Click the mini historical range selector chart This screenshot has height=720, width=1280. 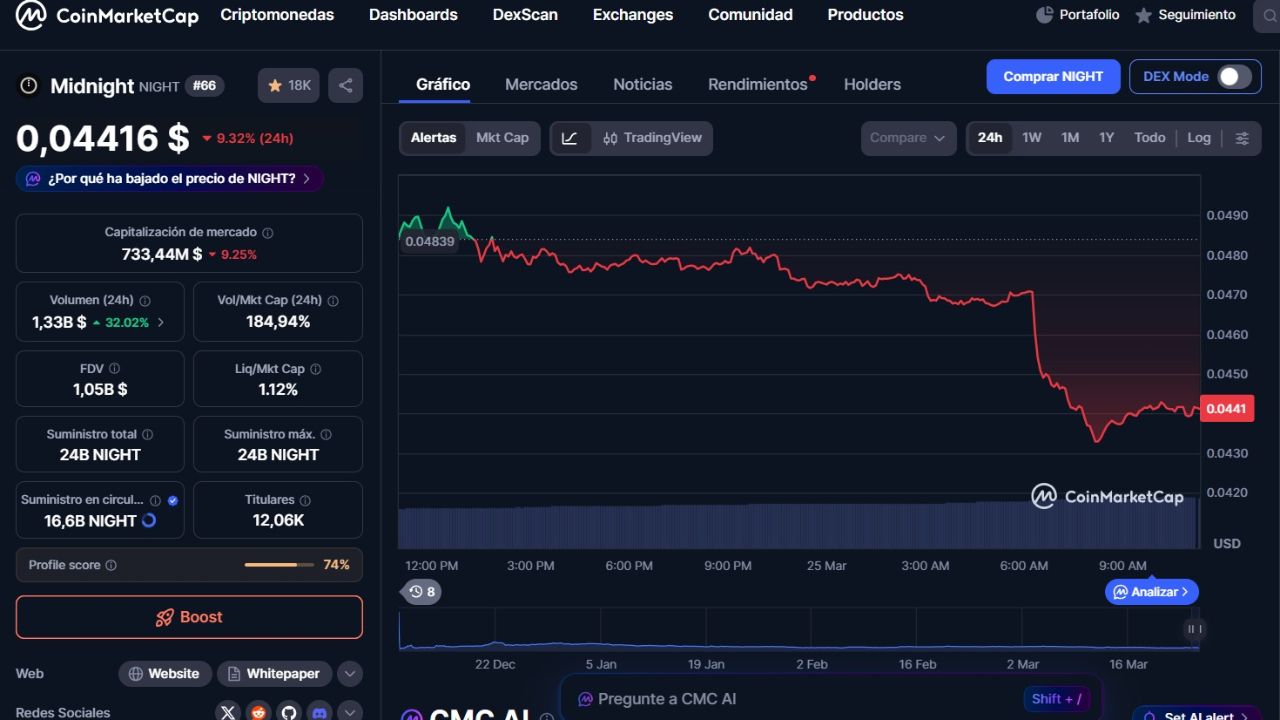(x=799, y=631)
